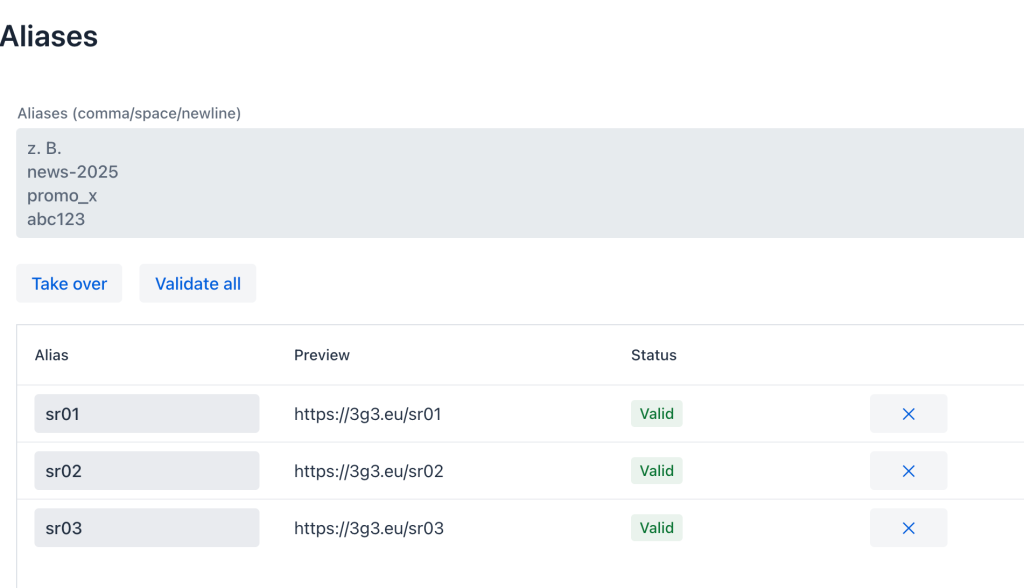Dismiss the sr03 row using the X icon
Screen dimensions: 1024x588
click(908, 527)
